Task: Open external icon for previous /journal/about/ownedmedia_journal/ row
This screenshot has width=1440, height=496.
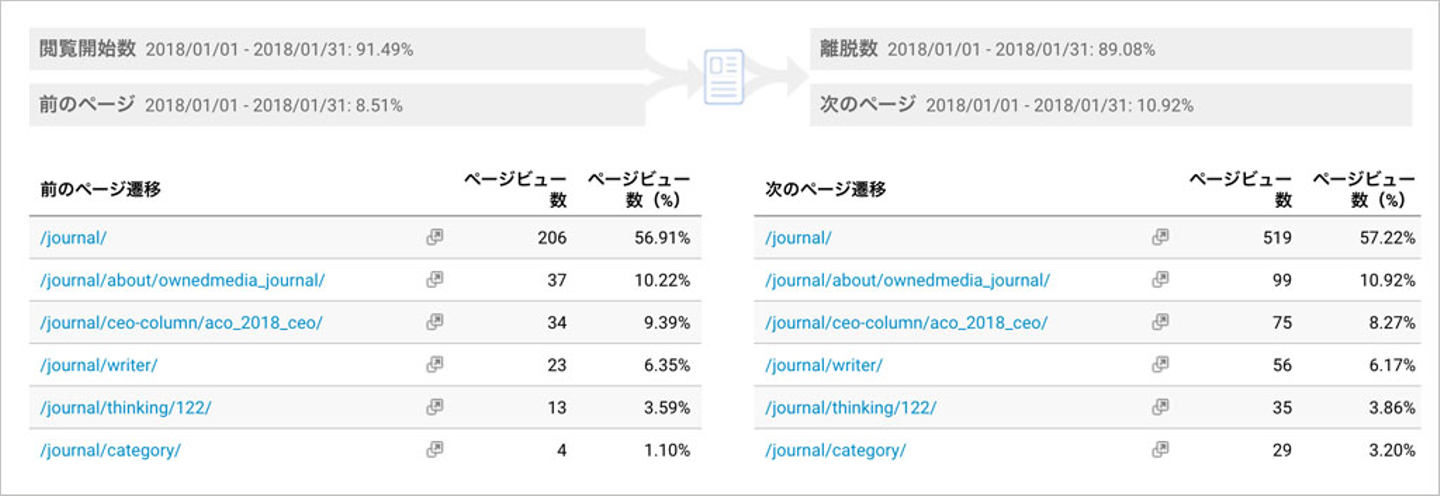Action: click(x=434, y=280)
